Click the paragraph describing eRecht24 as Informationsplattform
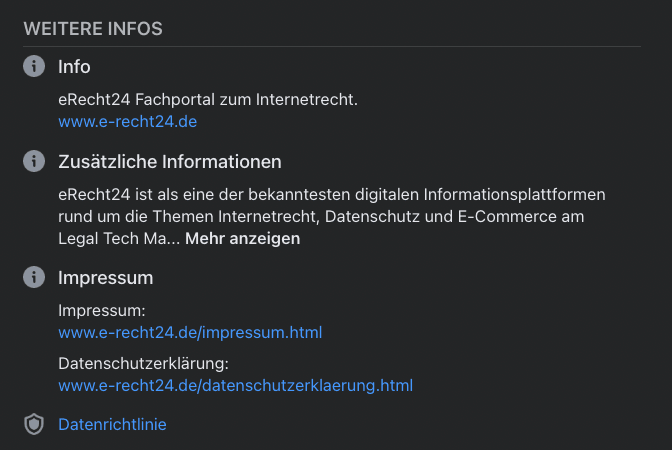 coord(331,194)
